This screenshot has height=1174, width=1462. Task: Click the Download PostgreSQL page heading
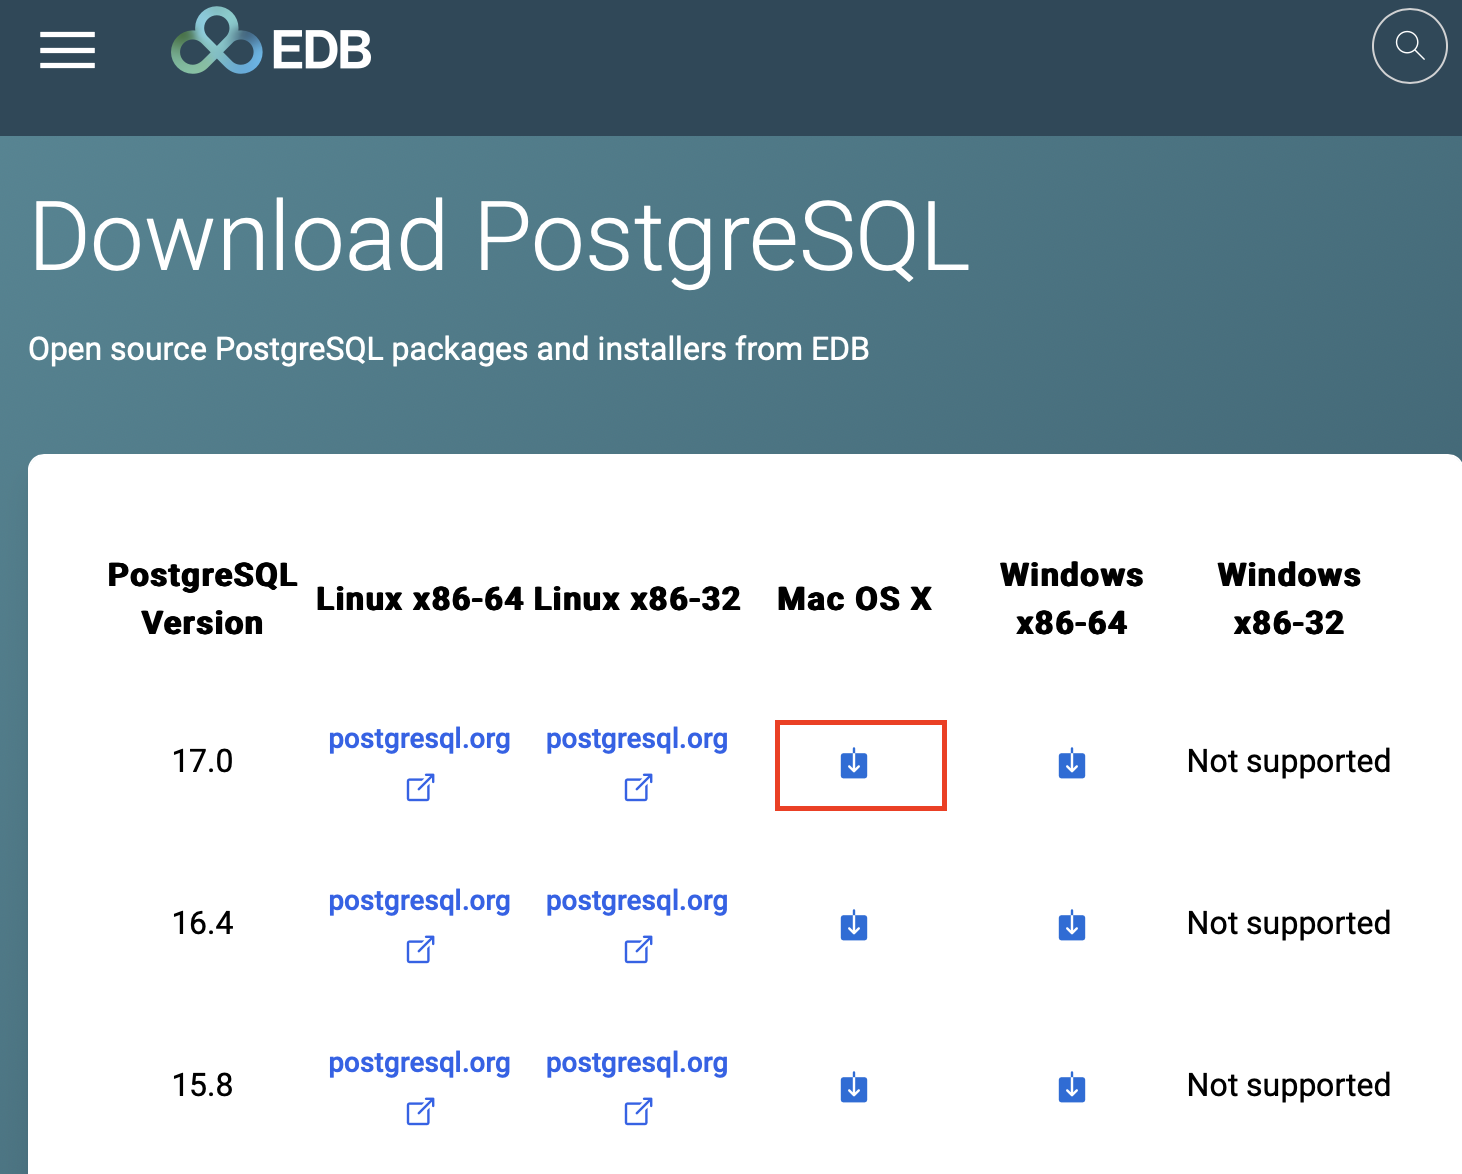500,236
